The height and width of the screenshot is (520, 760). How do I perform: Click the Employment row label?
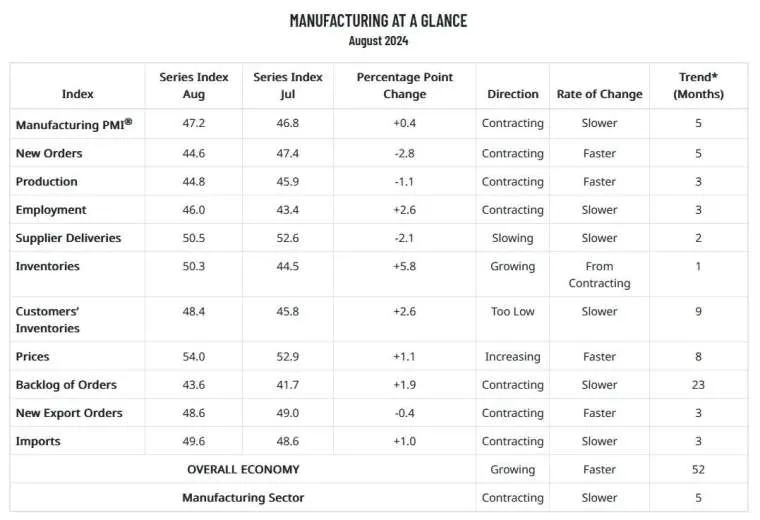51,210
